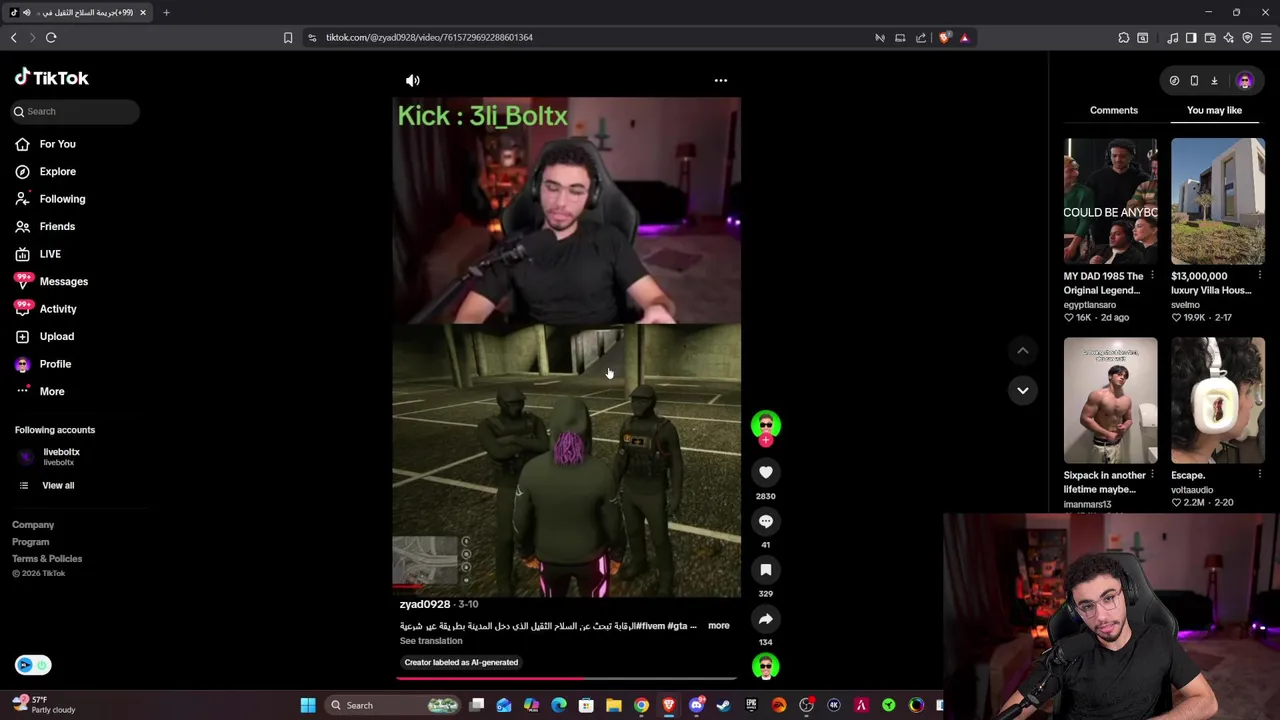Image resolution: width=1280 pixels, height=720 pixels.
Task: Open Terms & Policies link
Action: (47, 558)
